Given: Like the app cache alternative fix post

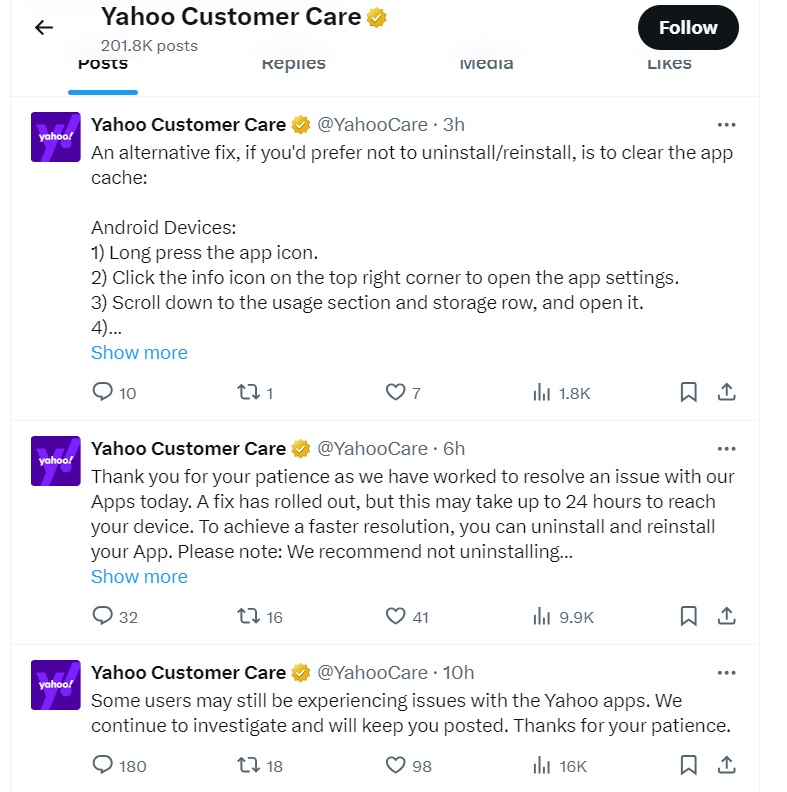Looking at the screenshot, I should pyautogui.click(x=396, y=393).
